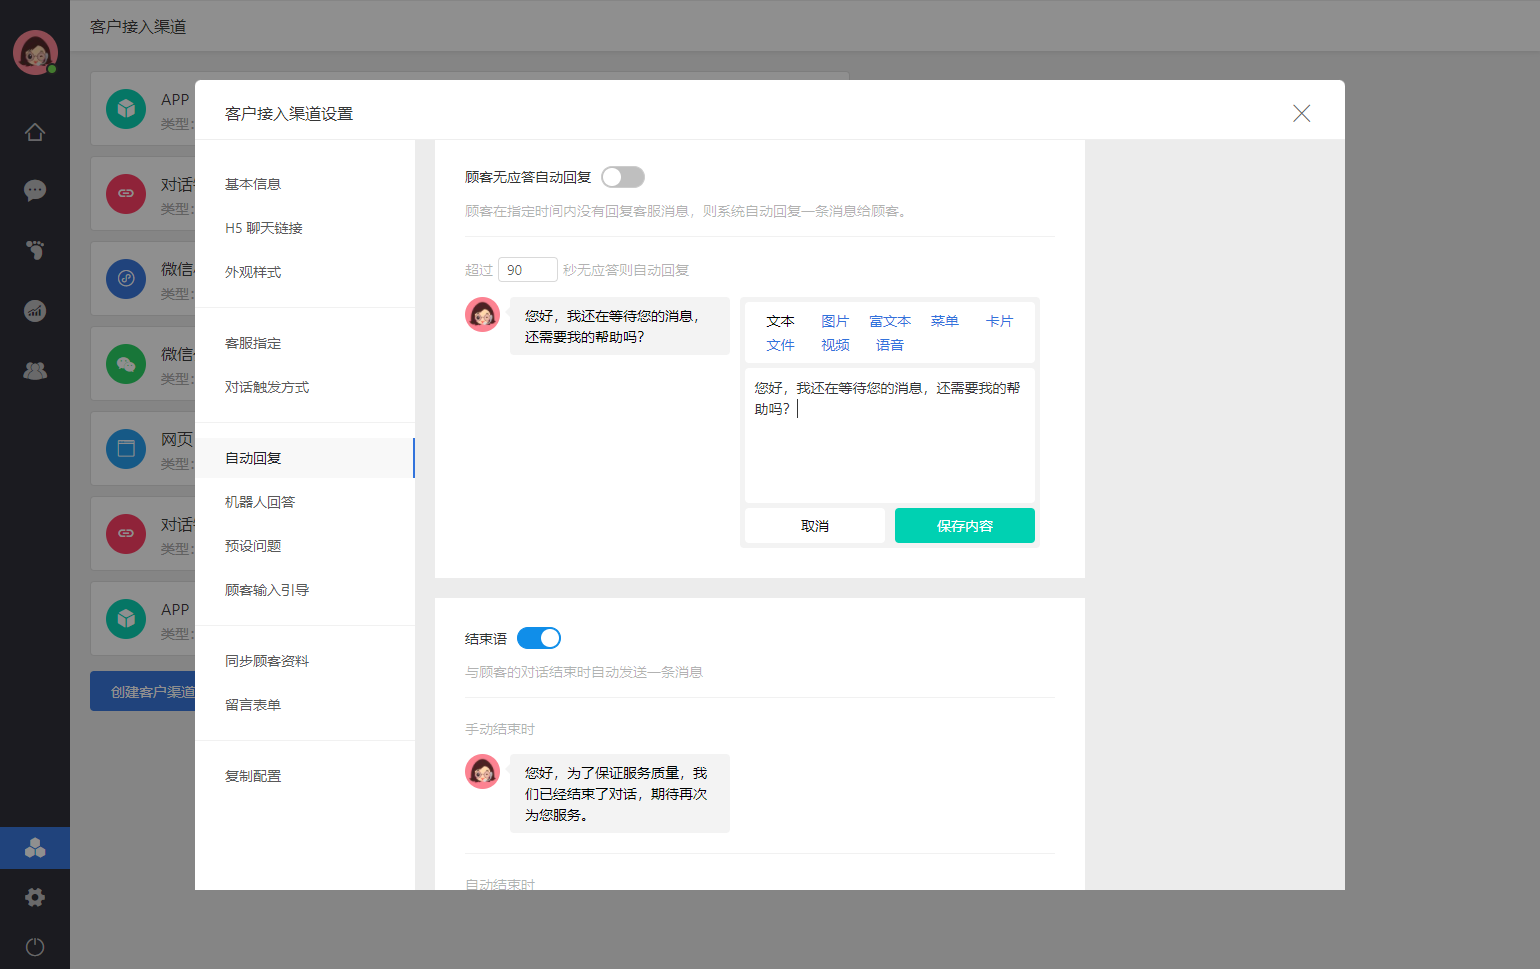Select 外观样式 in settings menu

pyautogui.click(x=305, y=272)
